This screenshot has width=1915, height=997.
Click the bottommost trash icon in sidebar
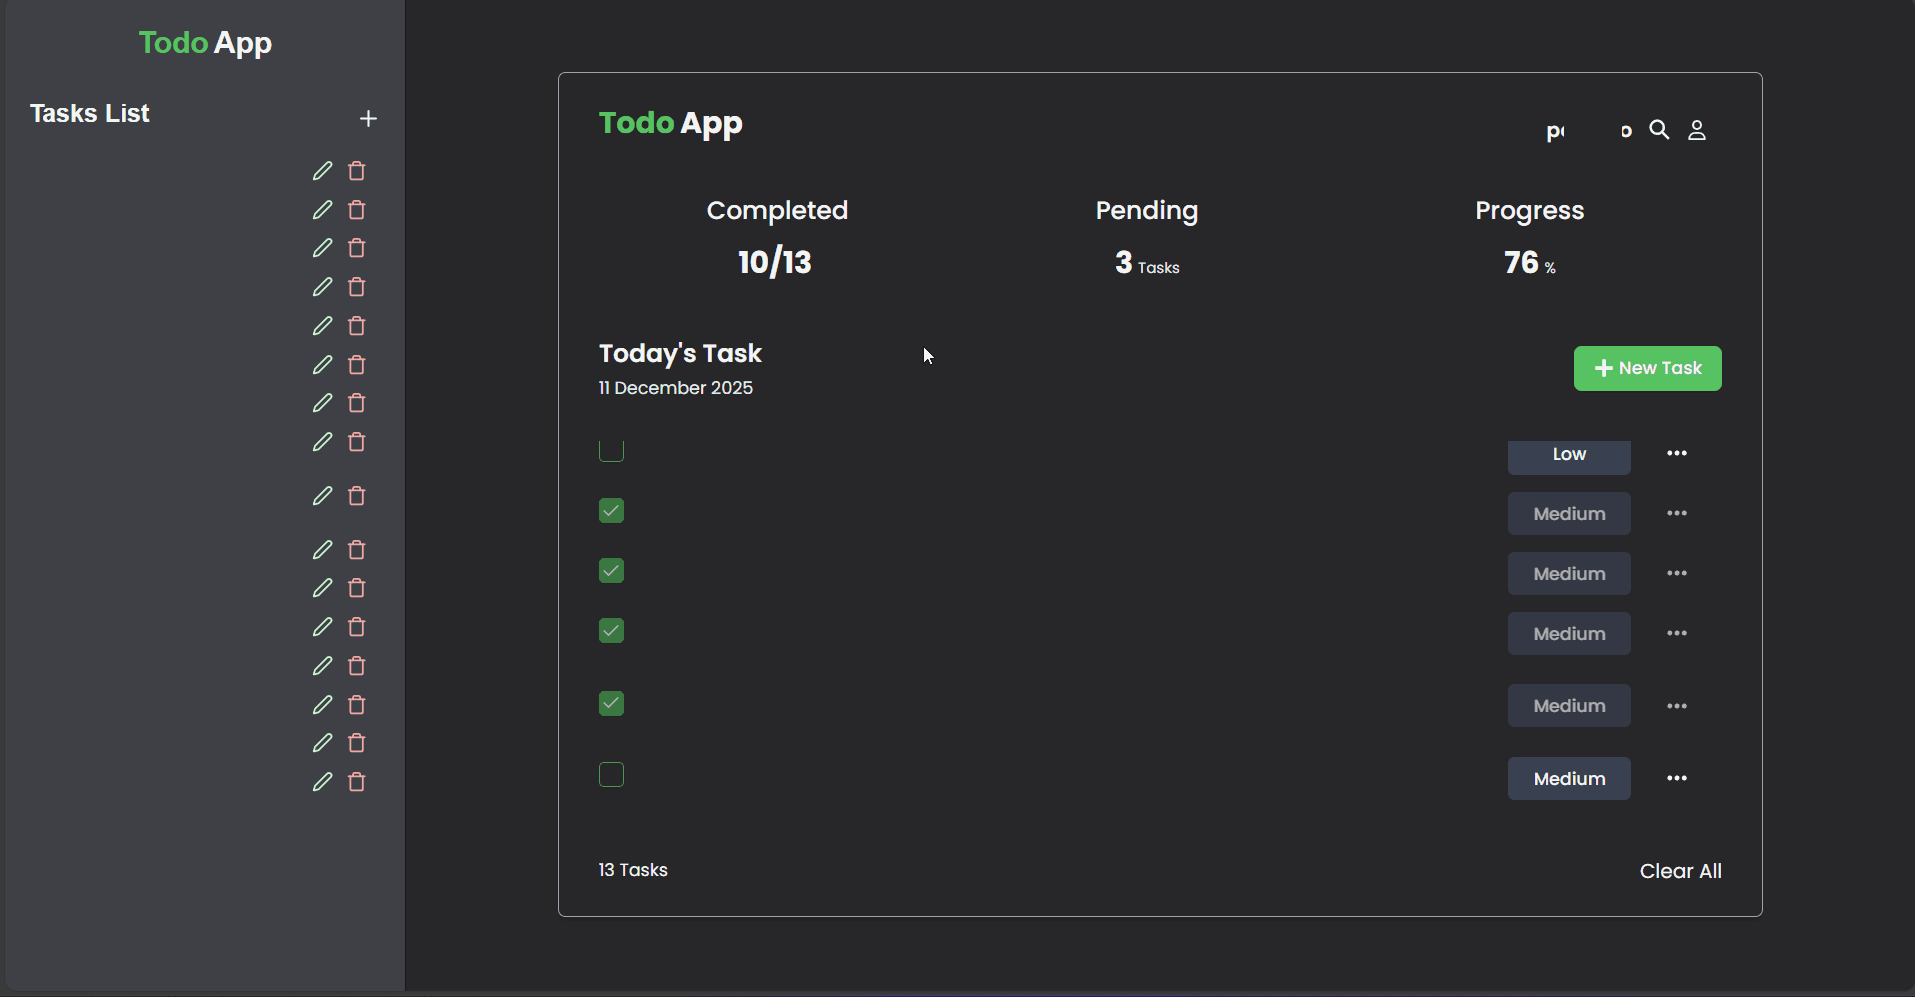(356, 782)
